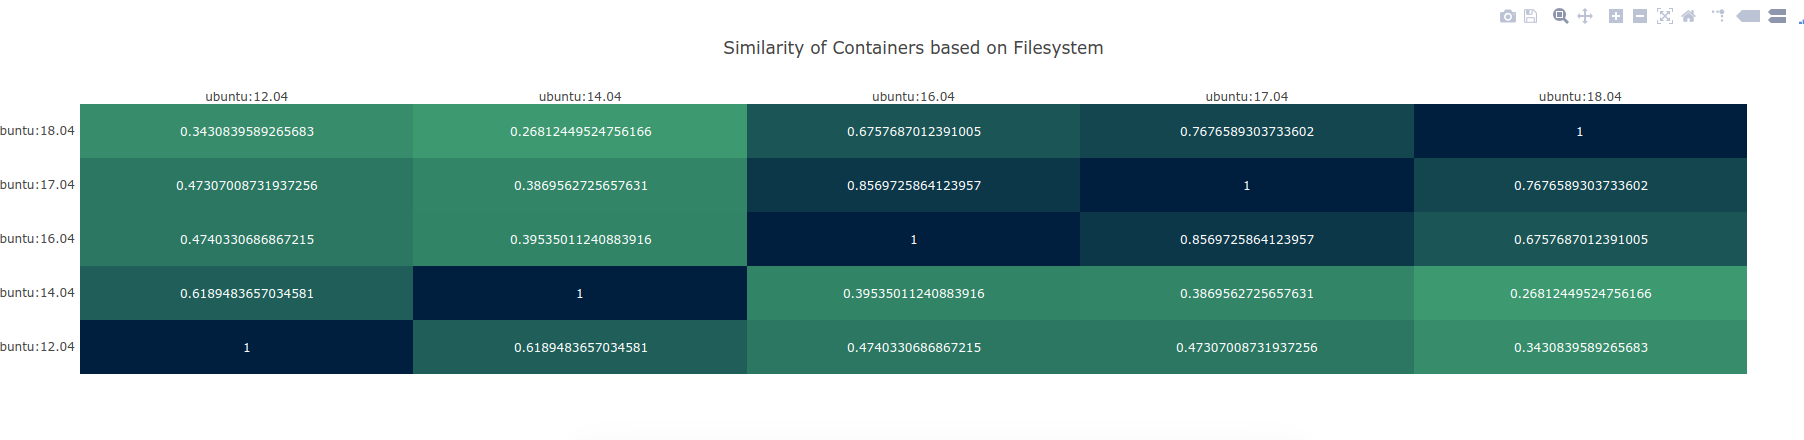Click the ubuntu:12.04 column label
The image size is (1804, 440).
tap(246, 97)
